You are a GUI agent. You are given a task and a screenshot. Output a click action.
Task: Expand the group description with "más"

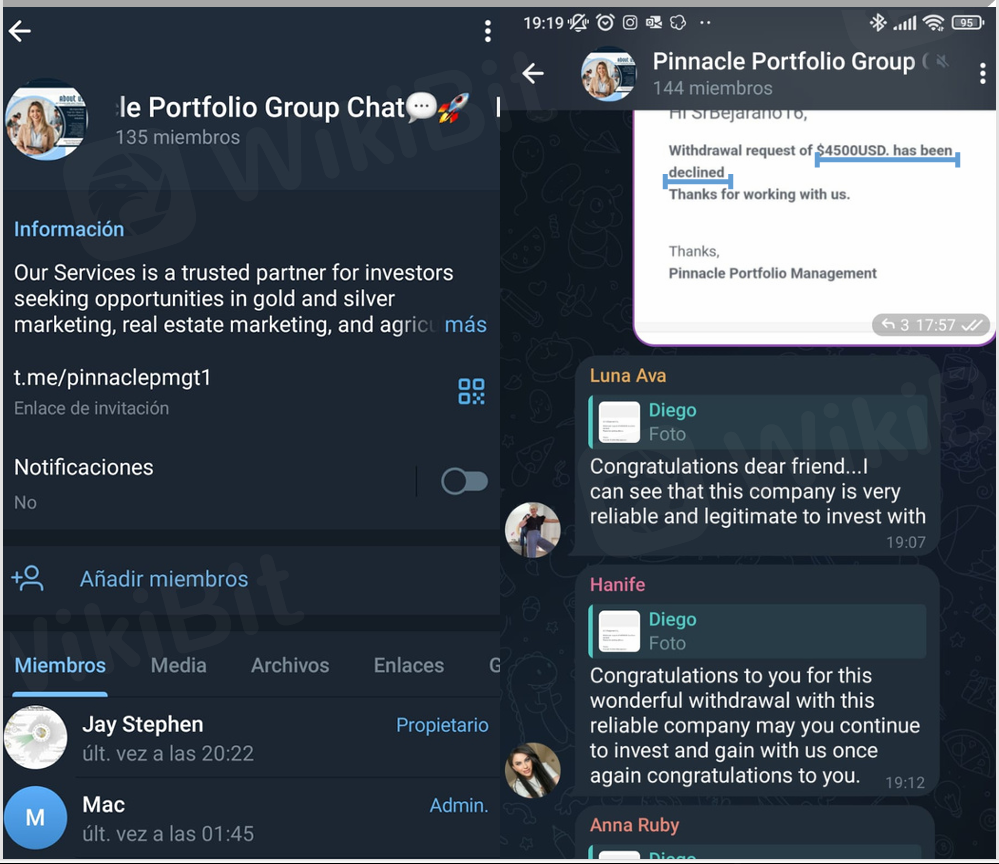coord(465,325)
